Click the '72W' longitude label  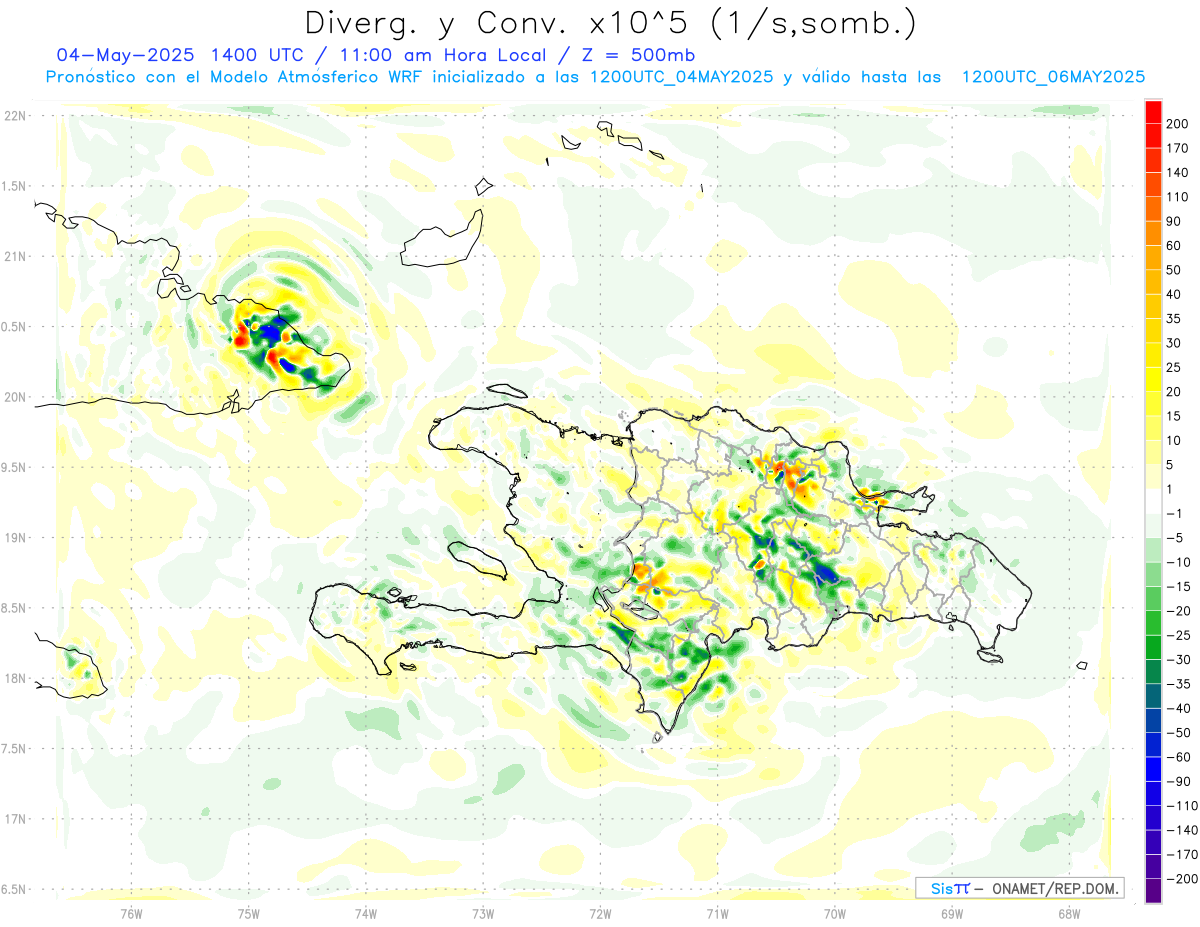(x=600, y=913)
